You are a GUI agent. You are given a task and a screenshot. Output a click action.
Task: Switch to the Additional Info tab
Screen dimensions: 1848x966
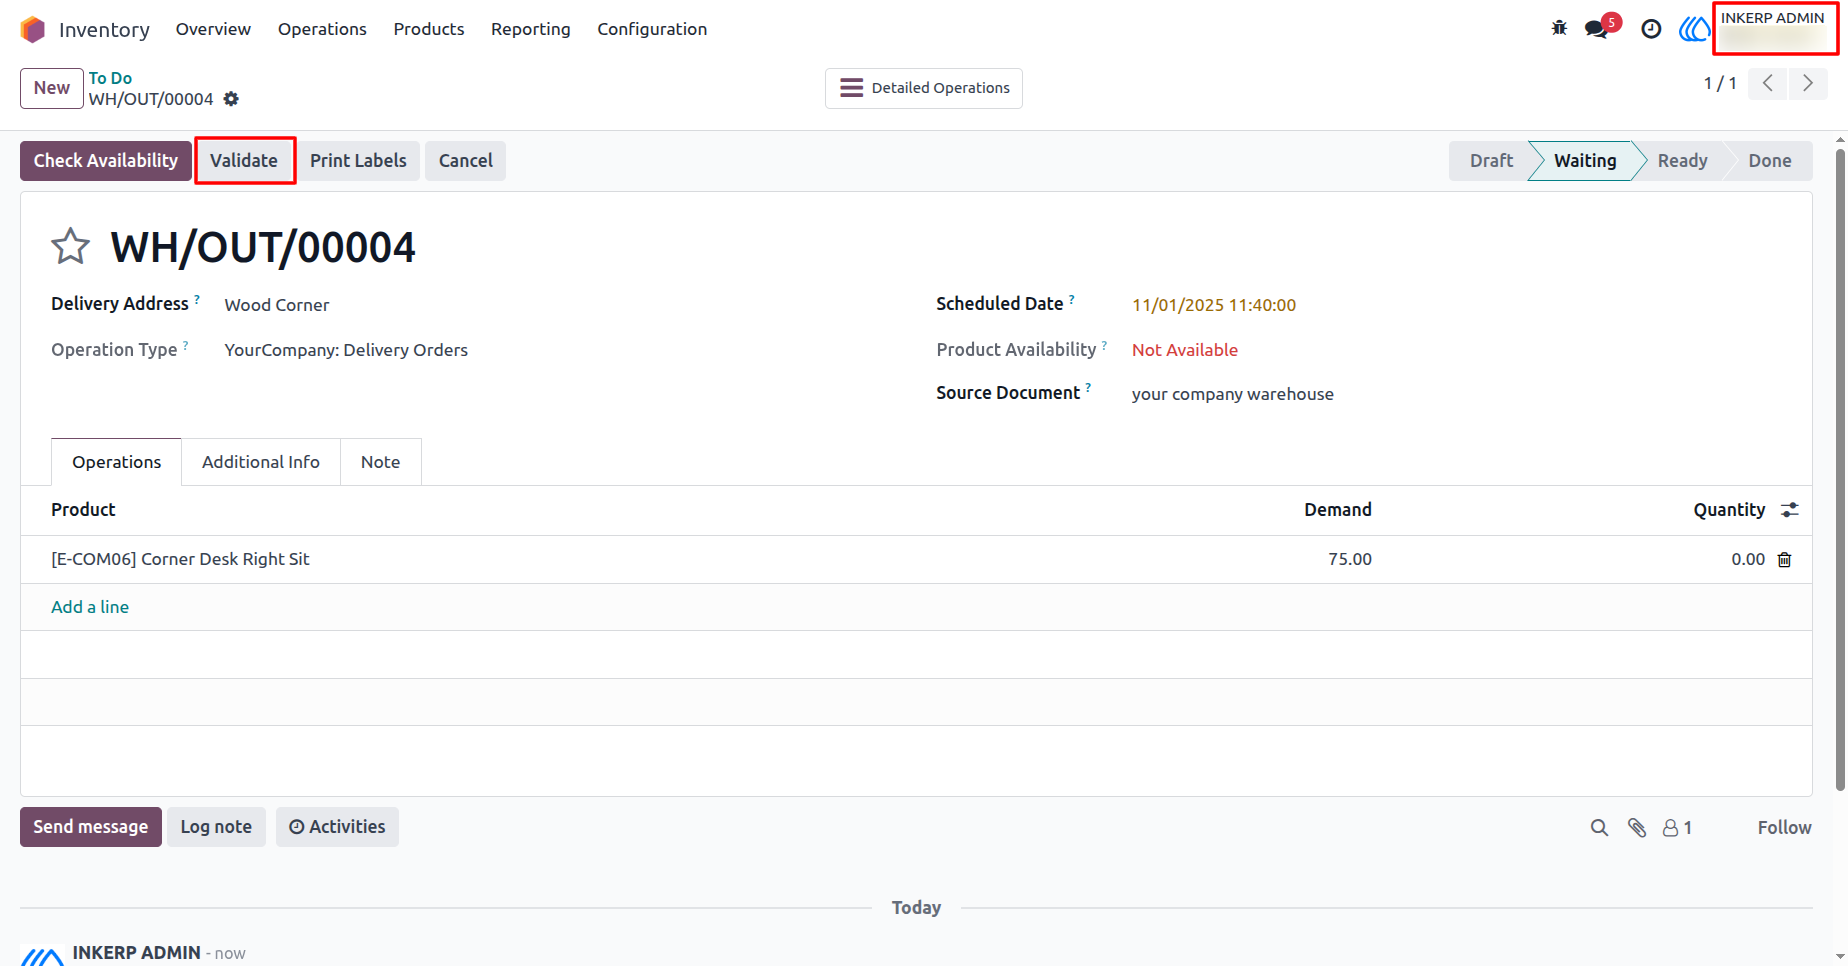tap(261, 462)
